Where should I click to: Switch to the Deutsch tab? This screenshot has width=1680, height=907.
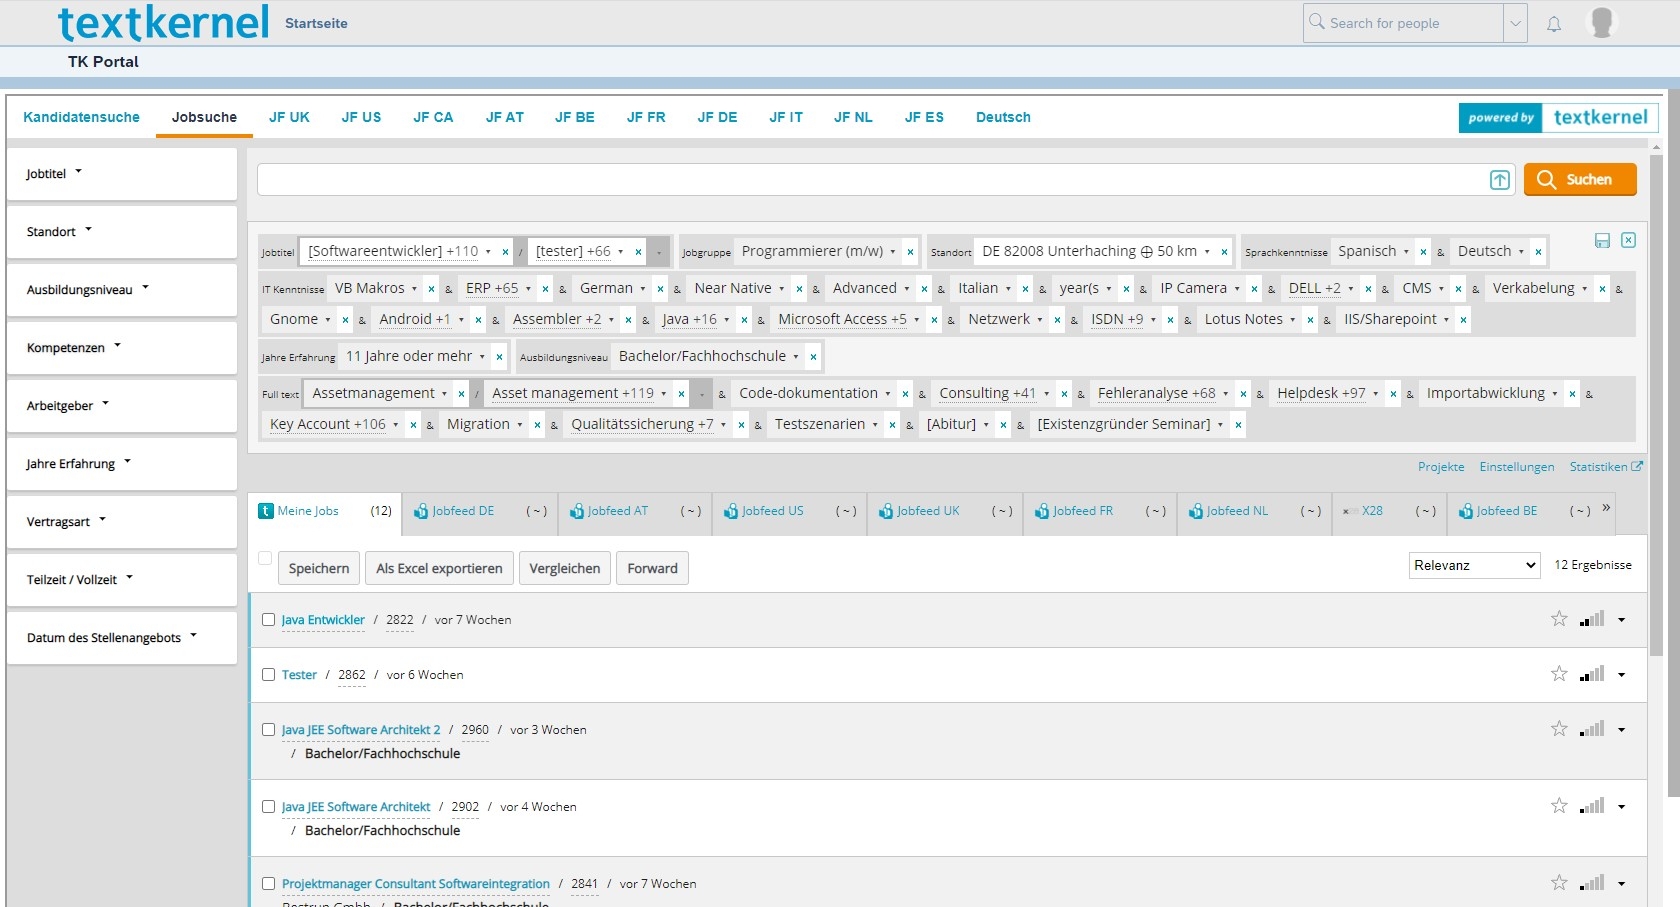1003,117
